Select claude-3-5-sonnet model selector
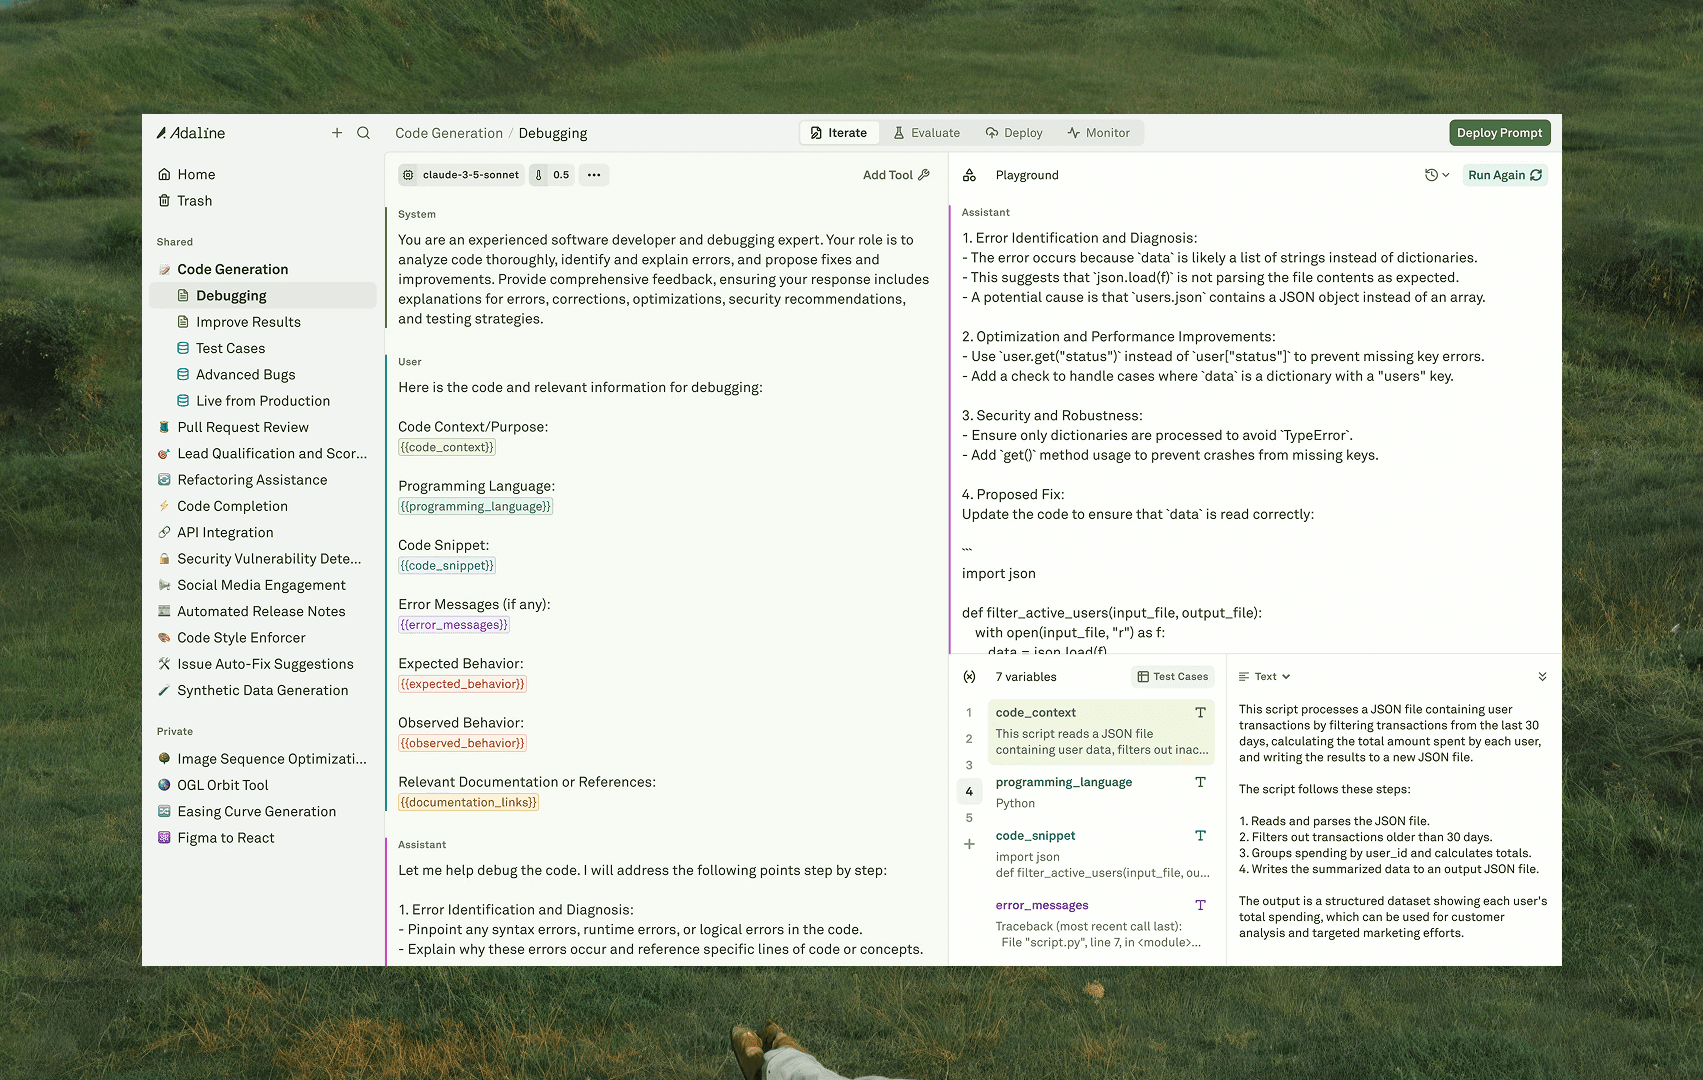The height and width of the screenshot is (1080, 1703). point(461,175)
